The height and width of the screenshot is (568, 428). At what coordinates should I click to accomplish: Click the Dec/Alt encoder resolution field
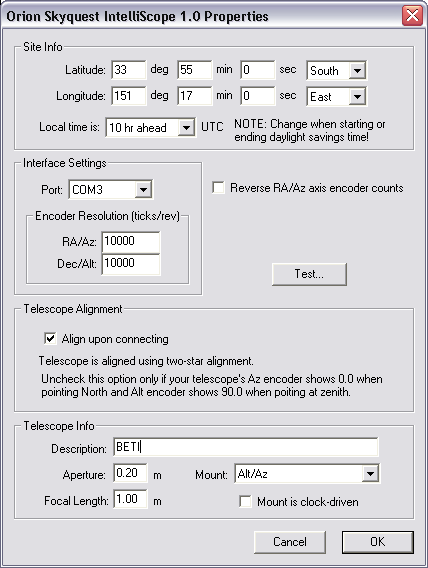(131, 264)
